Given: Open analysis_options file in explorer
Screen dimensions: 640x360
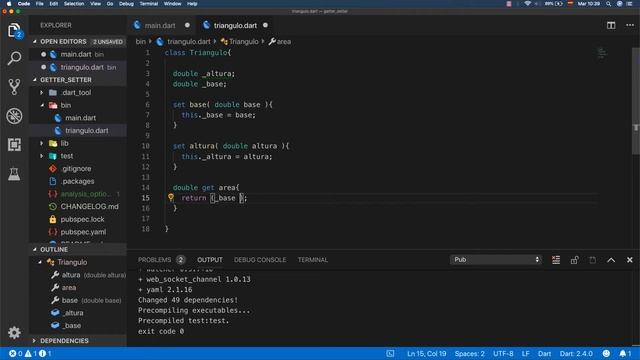Looking at the screenshot, I should pos(78,194).
